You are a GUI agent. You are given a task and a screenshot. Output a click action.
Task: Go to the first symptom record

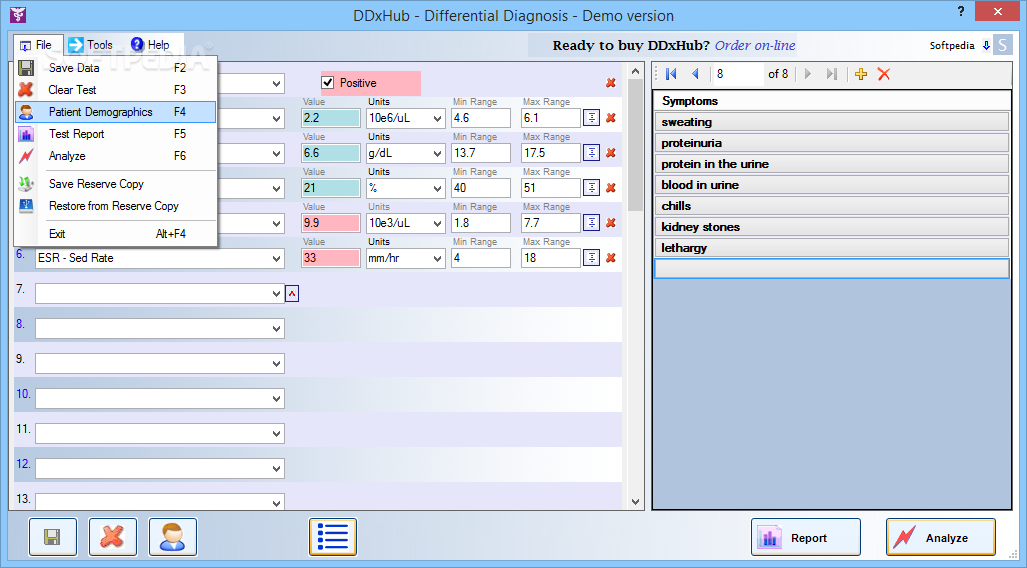point(671,74)
